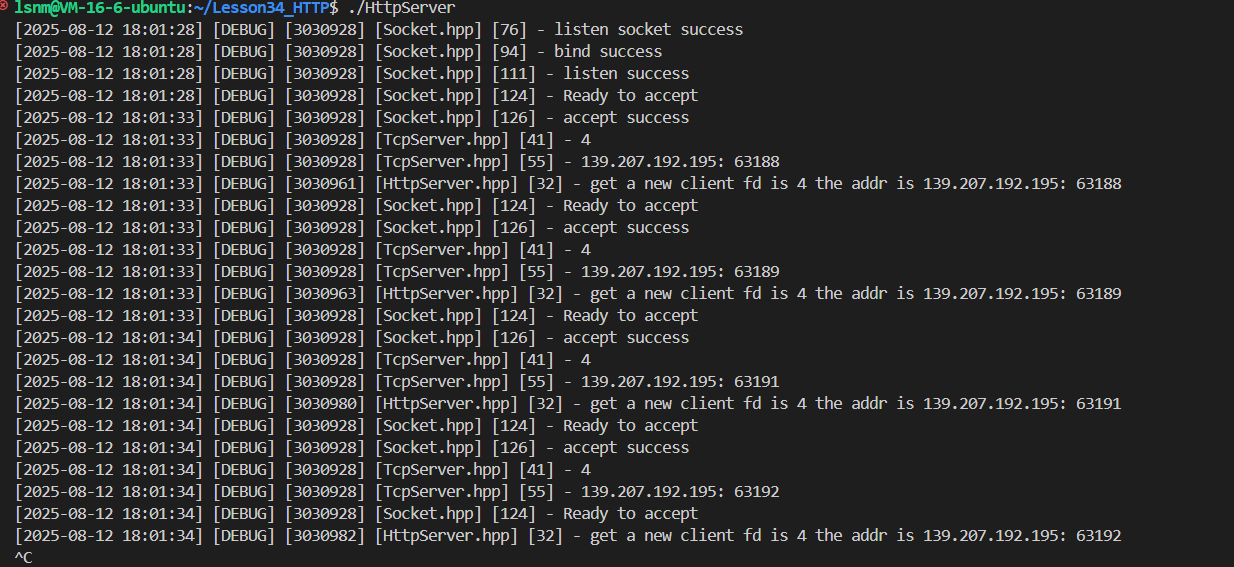Click the first timestamp 2025-08-12 18:01:28
Screen dimensions: 1234x567
[x=109, y=30]
